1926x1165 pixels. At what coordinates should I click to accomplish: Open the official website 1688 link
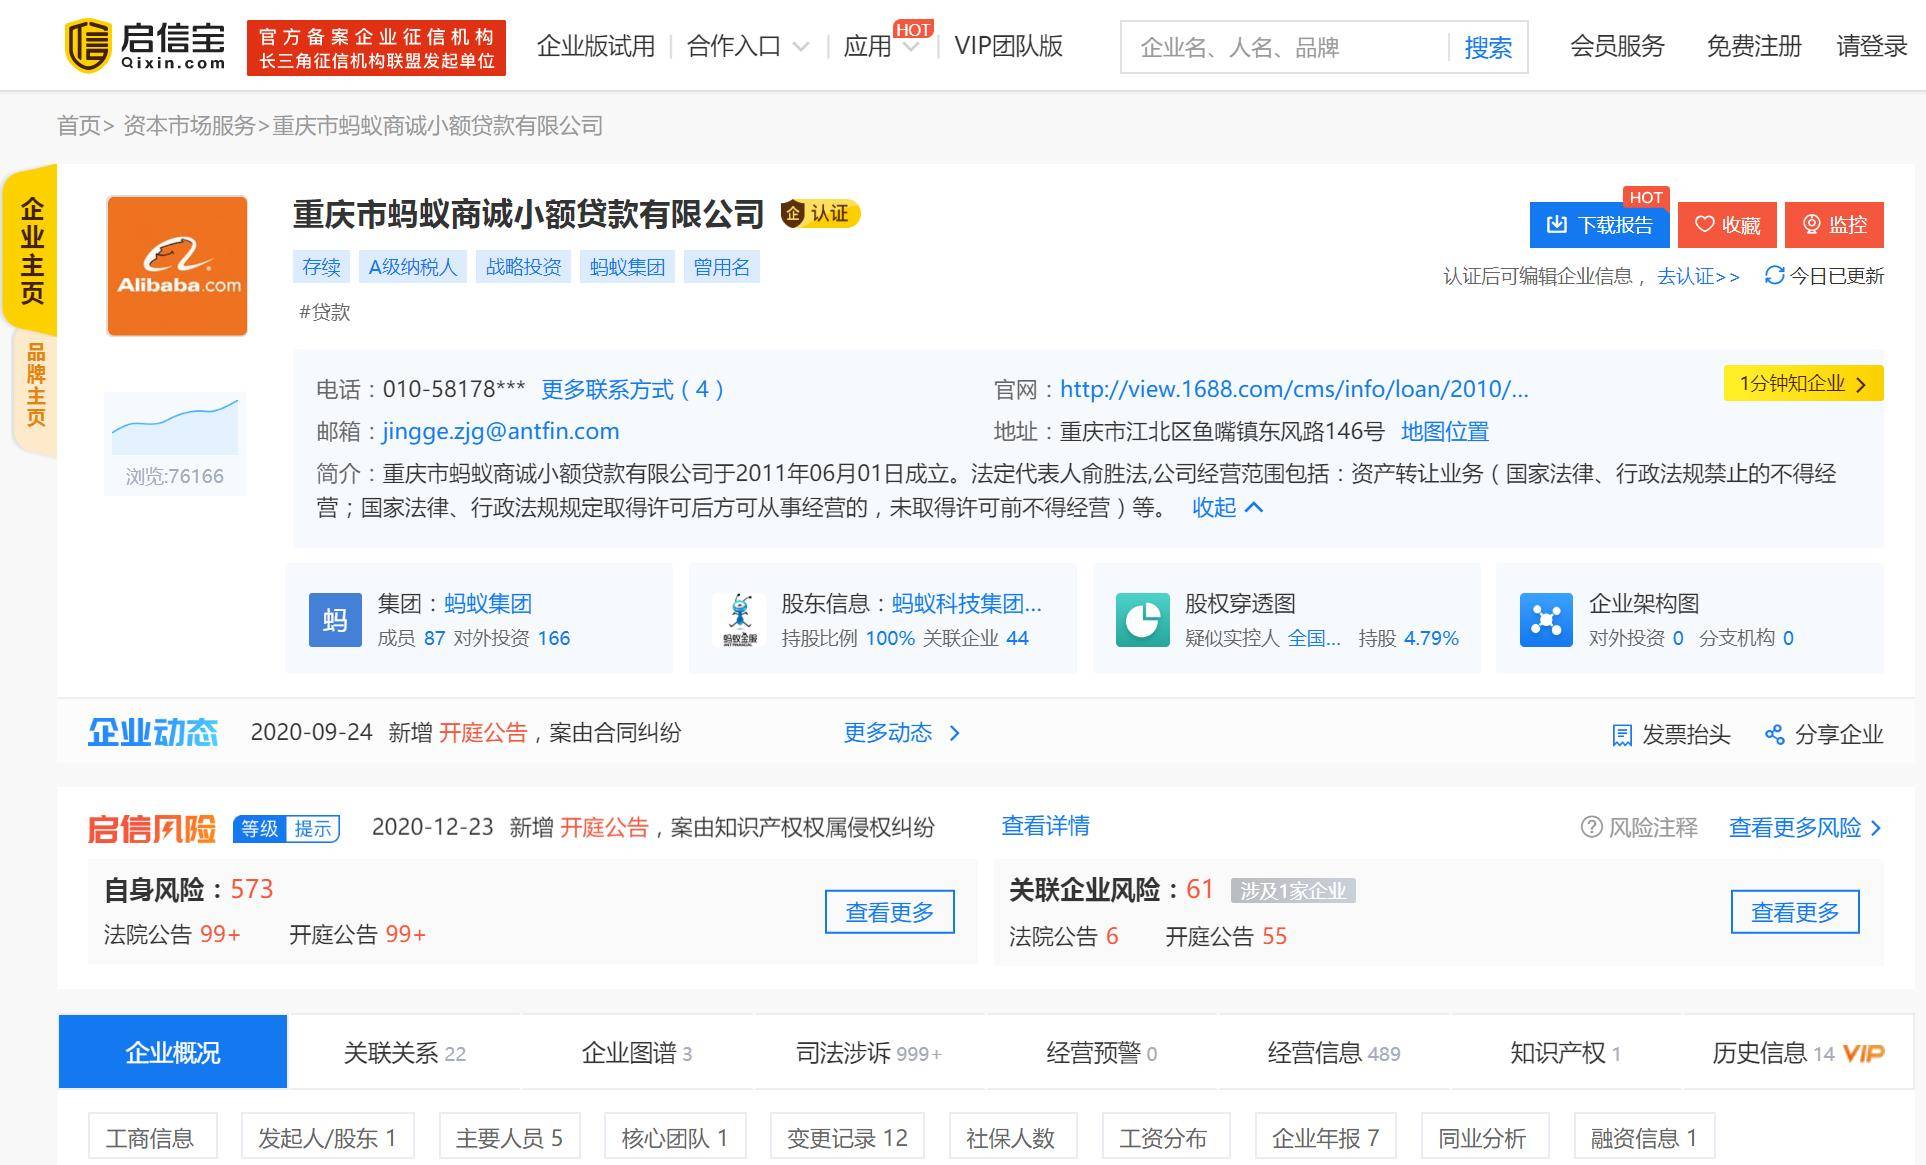click(x=1294, y=389)
